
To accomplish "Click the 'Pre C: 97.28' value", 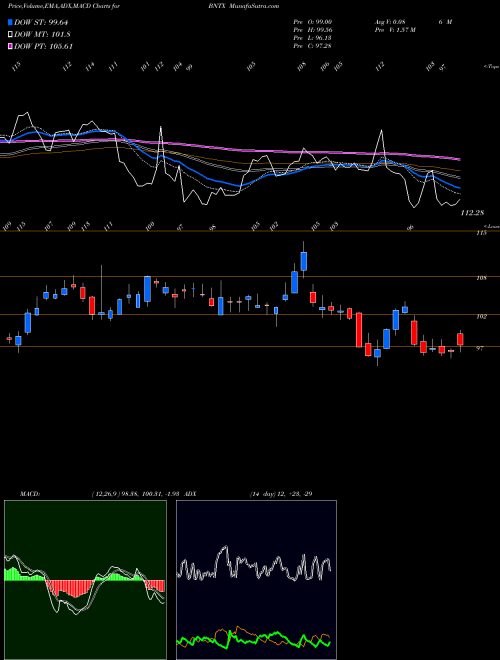I will click(312, 46).
